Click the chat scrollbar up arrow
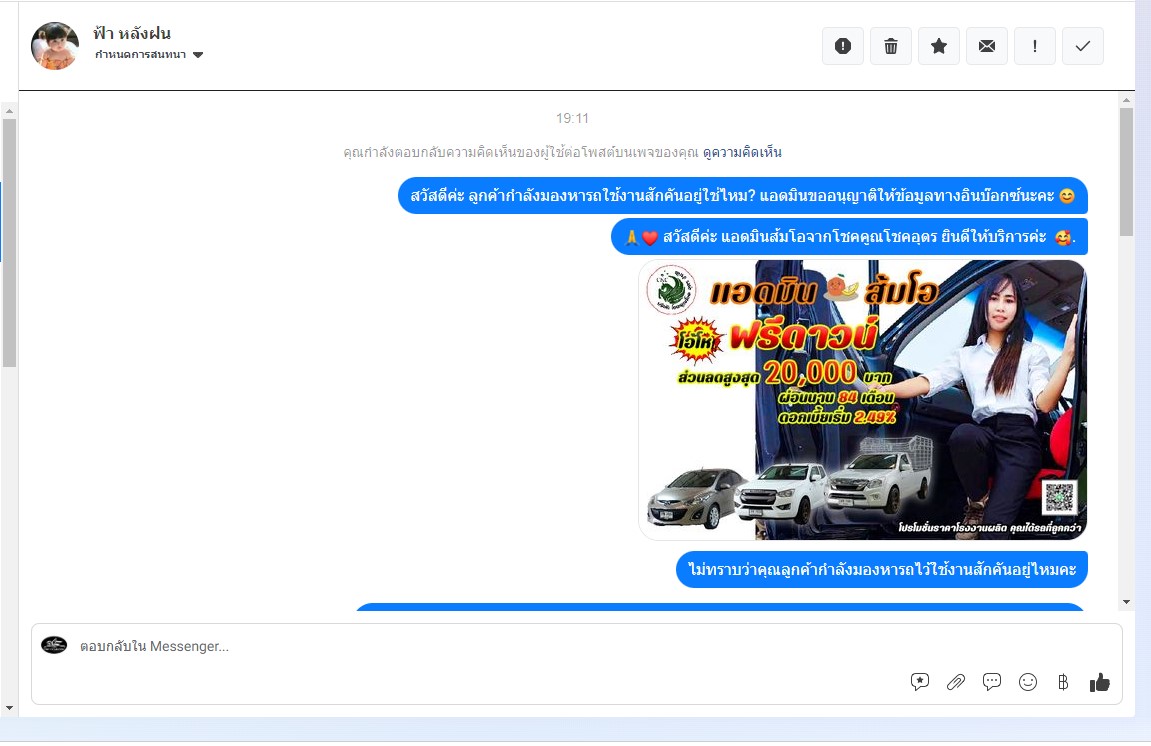This screenshot has width=1151, height=746. coord(1127,99)
